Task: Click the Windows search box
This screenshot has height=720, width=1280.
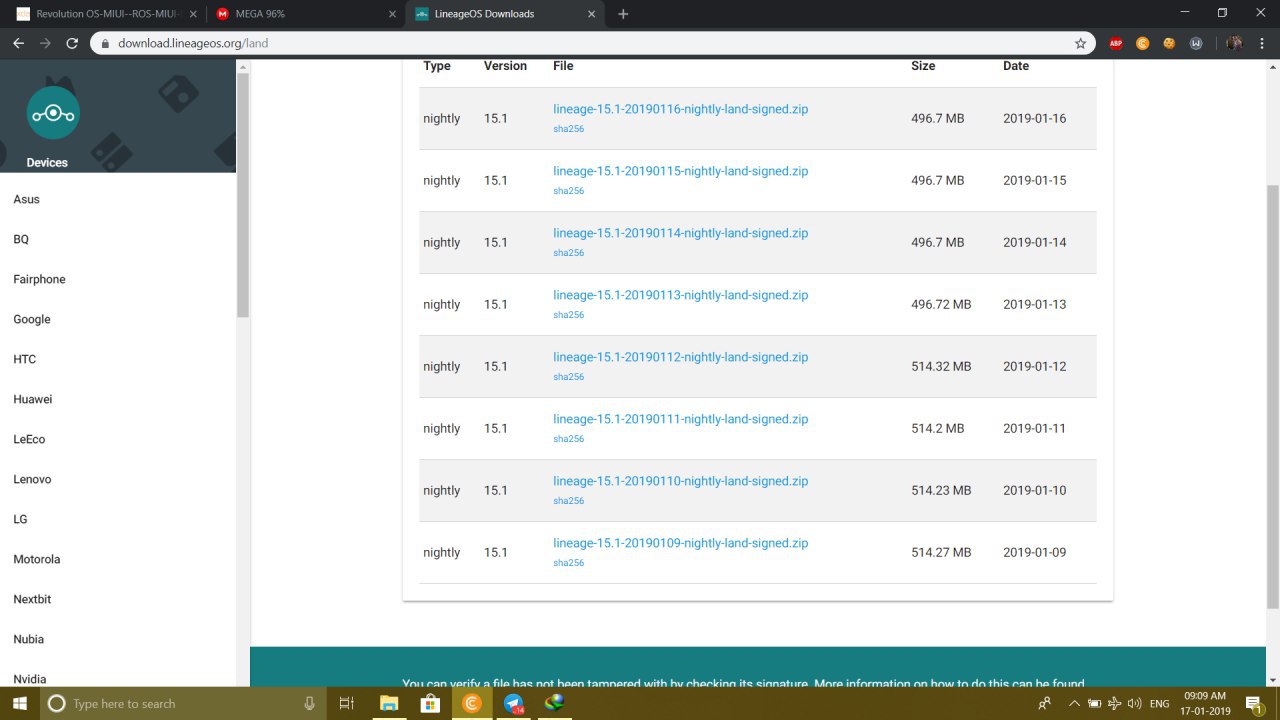Action: click(x=182, y=703)
